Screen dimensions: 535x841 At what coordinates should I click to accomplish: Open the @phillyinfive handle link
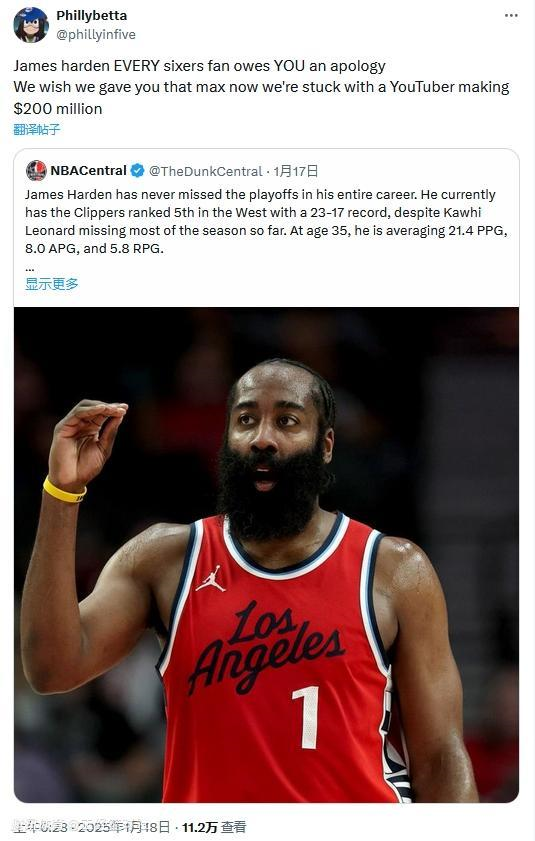click(96, 34)
